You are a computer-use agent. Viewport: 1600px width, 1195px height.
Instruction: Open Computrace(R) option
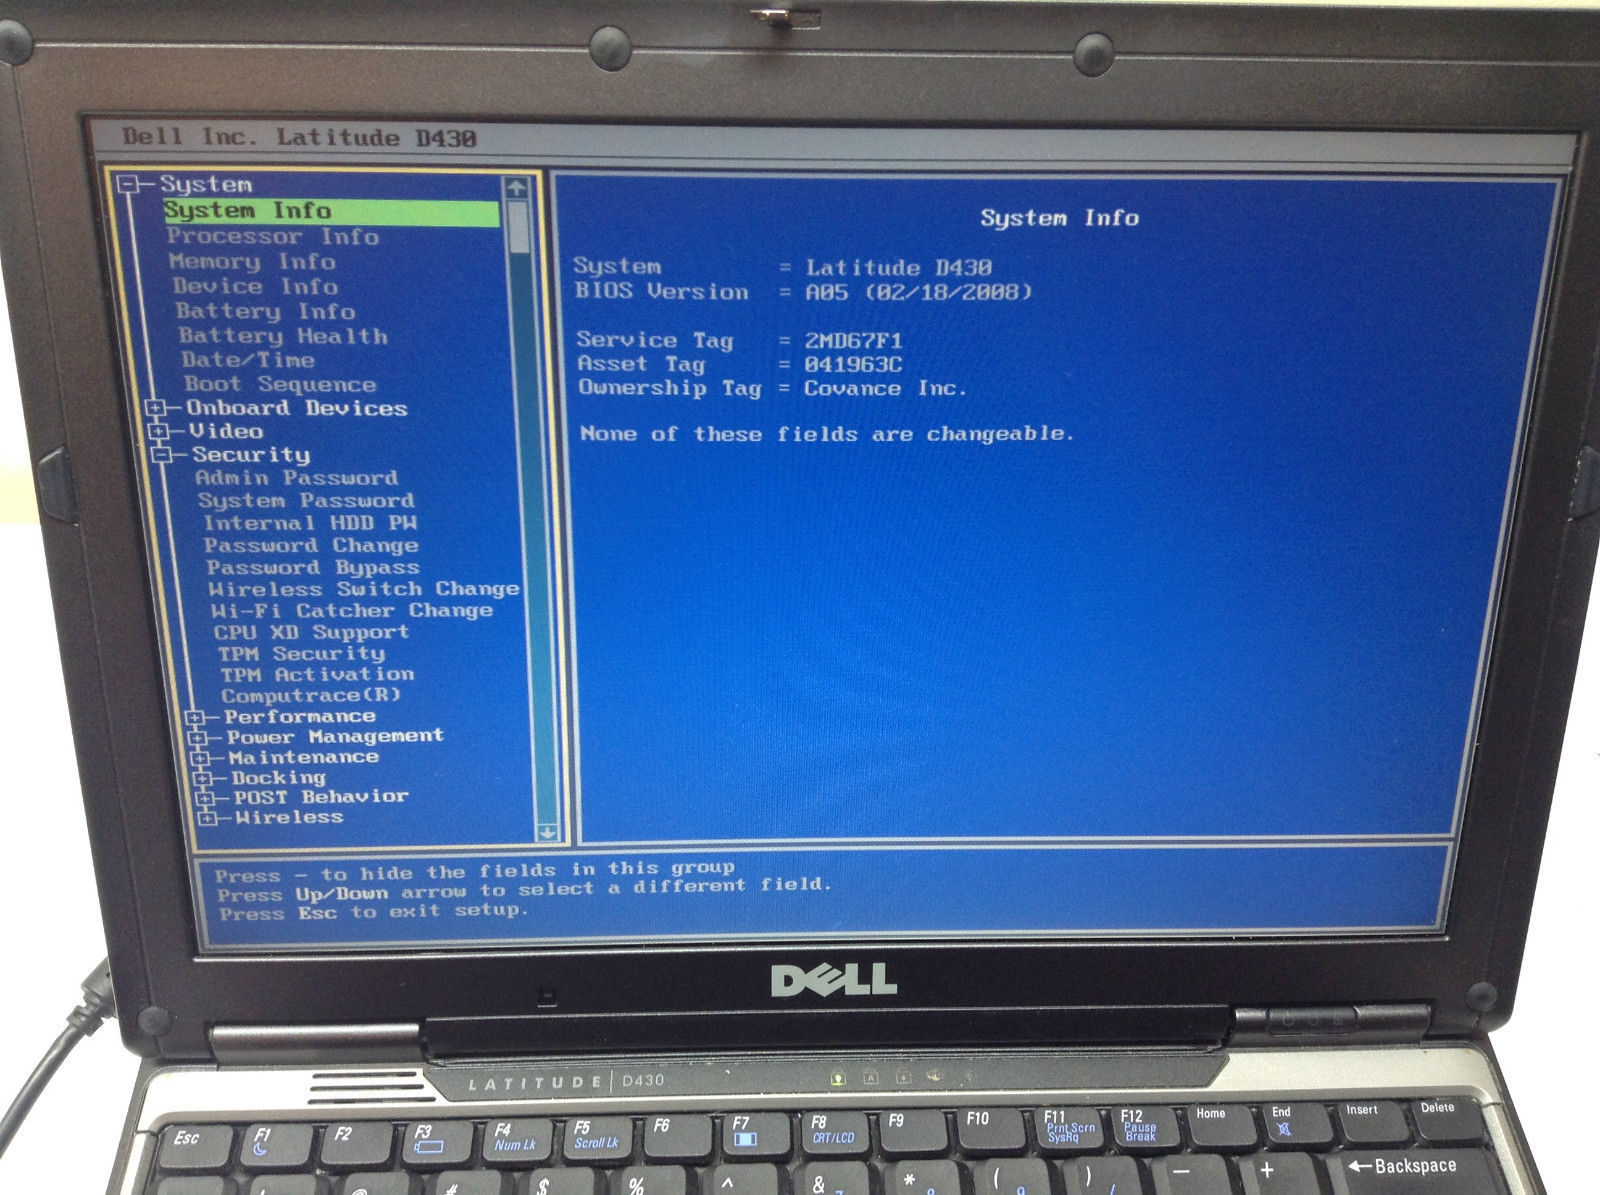click(311, 695)
